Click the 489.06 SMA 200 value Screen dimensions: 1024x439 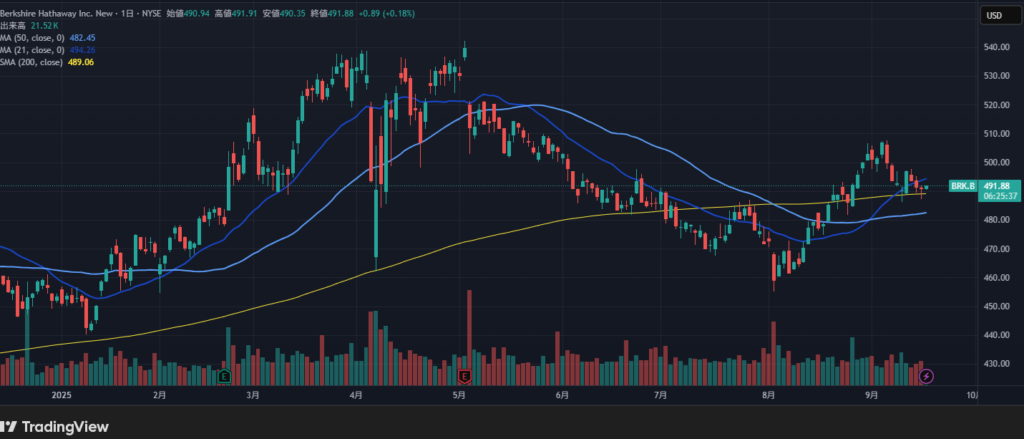pyautogui.click(x=81, y=62)
